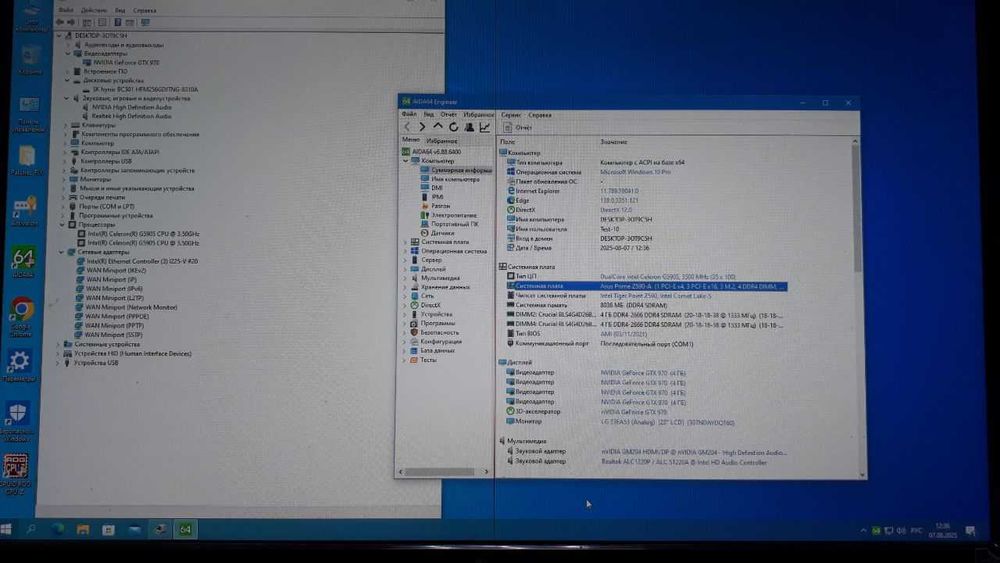Open Edge browser from taskbar

[x=57, y=529]
